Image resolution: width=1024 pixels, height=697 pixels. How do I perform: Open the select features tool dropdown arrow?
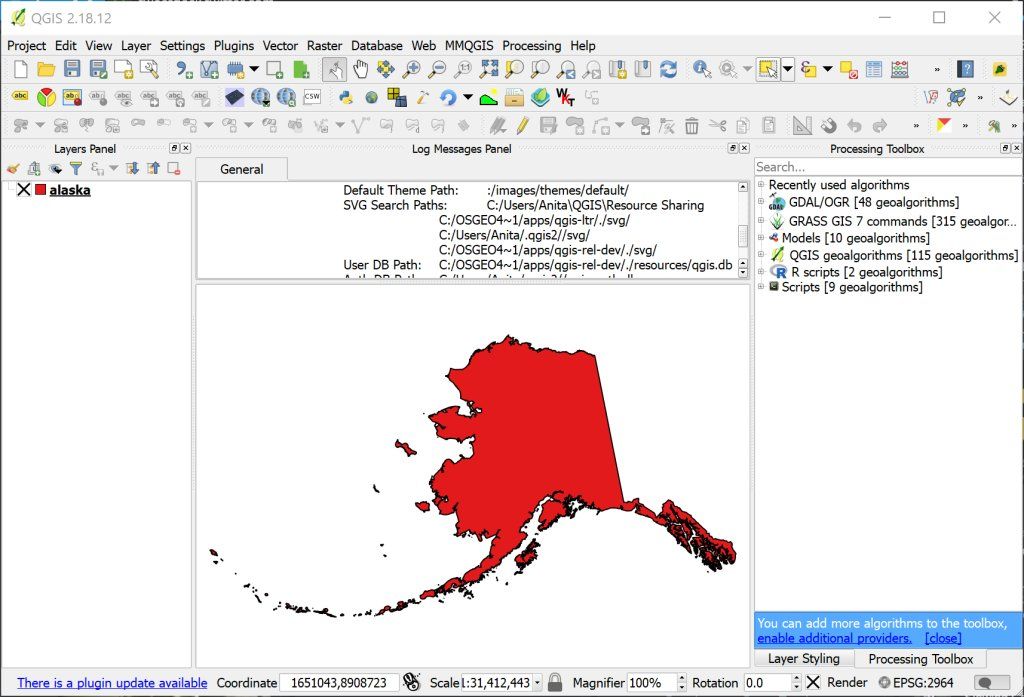click(x=788, y=69)
